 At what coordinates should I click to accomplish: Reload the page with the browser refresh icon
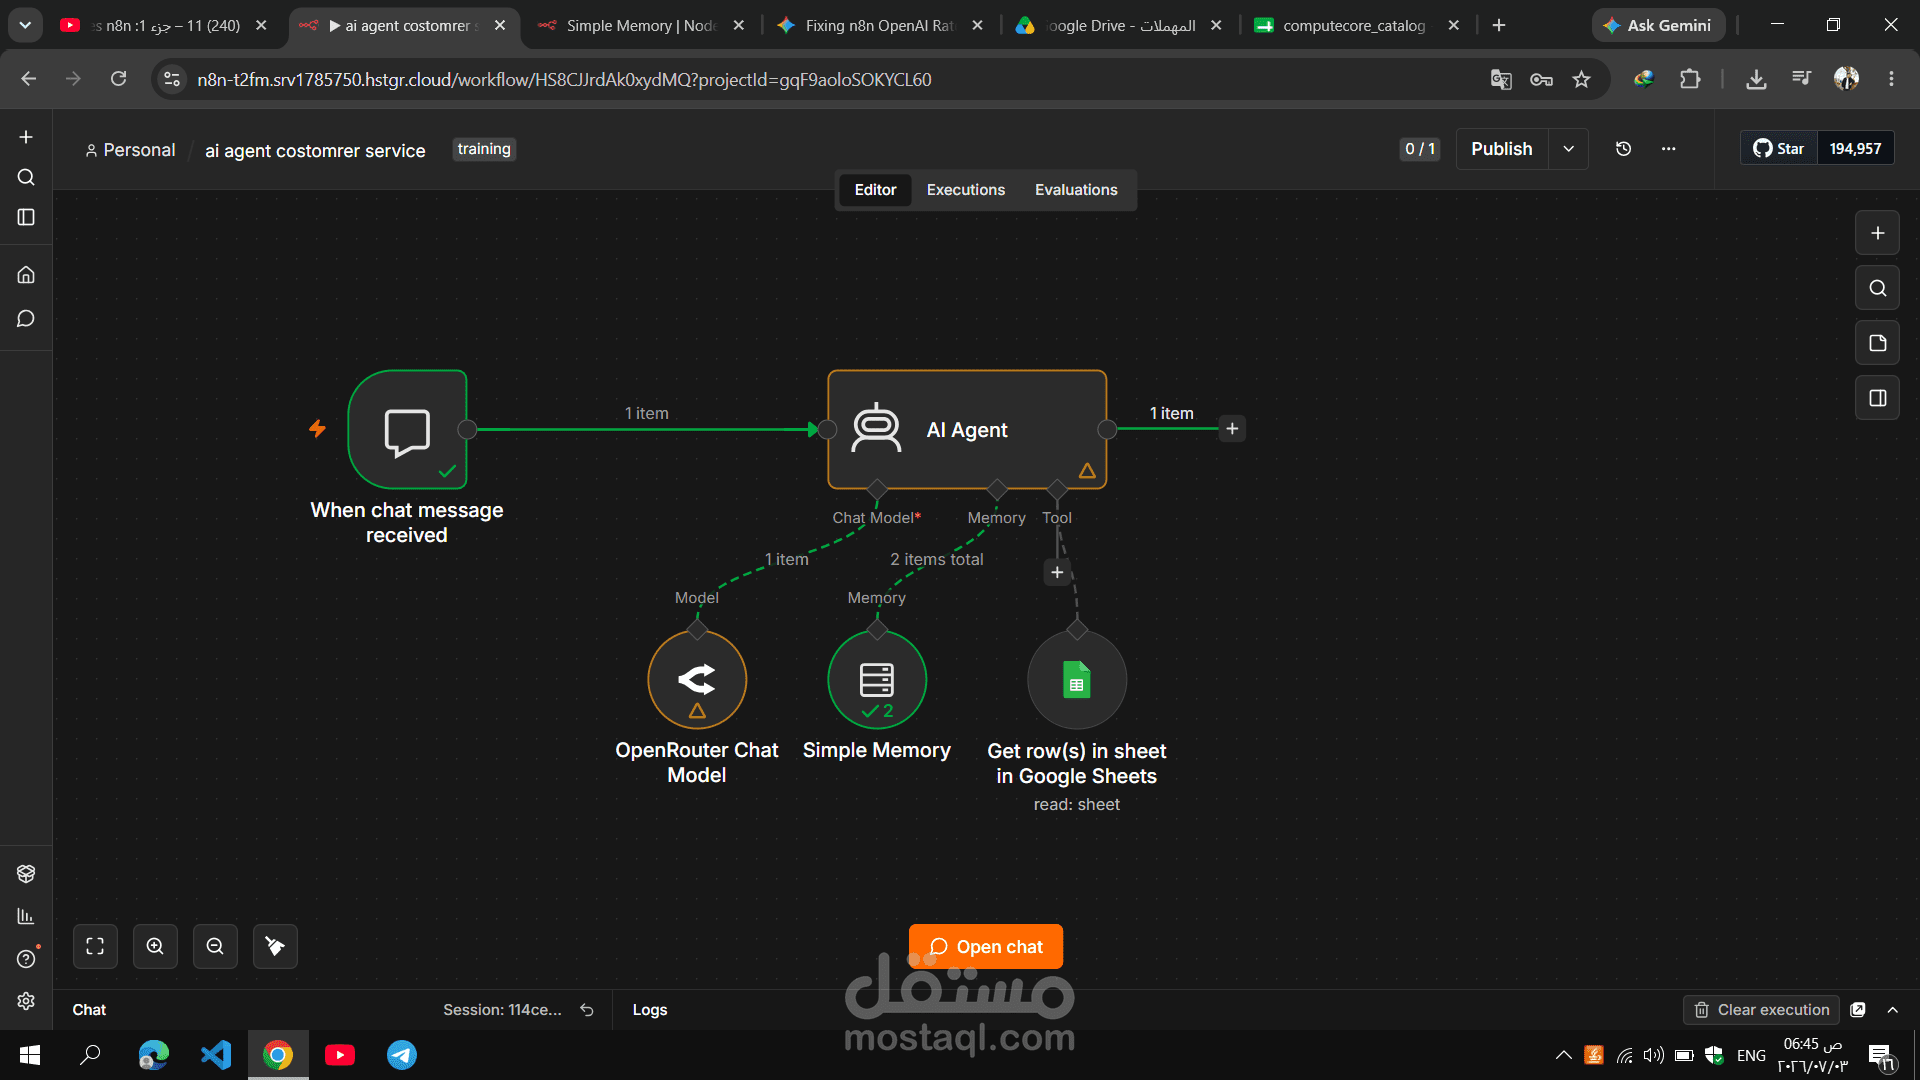click(x=118, y=79)
